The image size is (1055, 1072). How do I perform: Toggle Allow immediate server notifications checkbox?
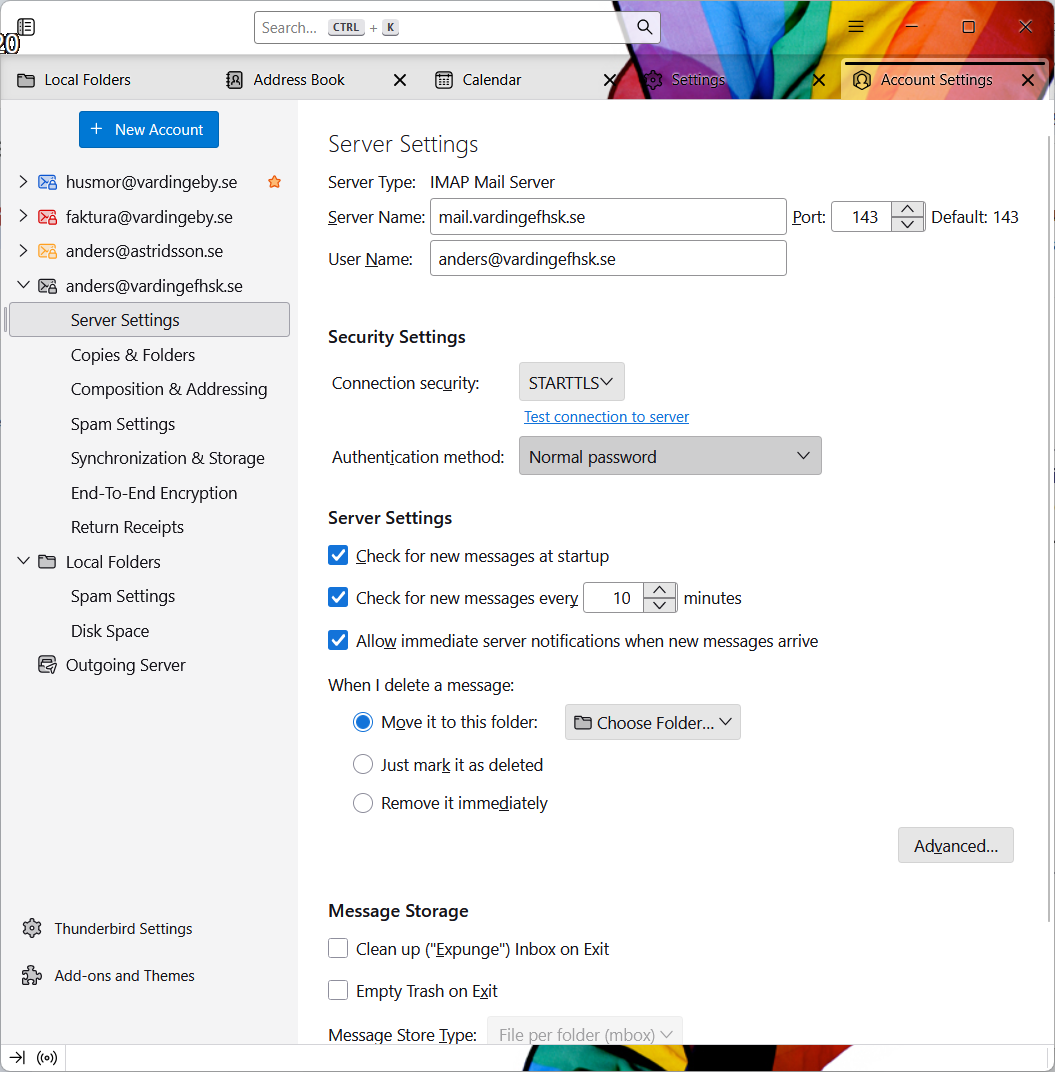tap(338, 640)
